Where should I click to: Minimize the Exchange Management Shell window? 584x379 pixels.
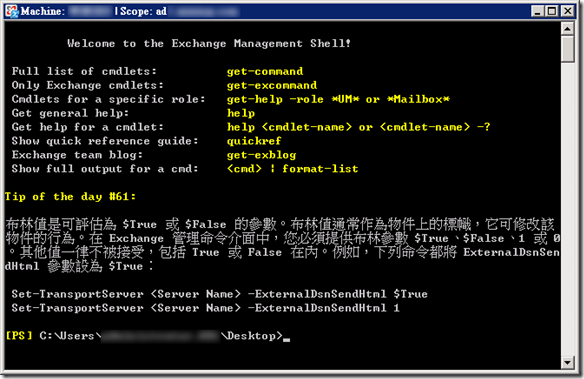pyautogui.click(x=537, y=11)
